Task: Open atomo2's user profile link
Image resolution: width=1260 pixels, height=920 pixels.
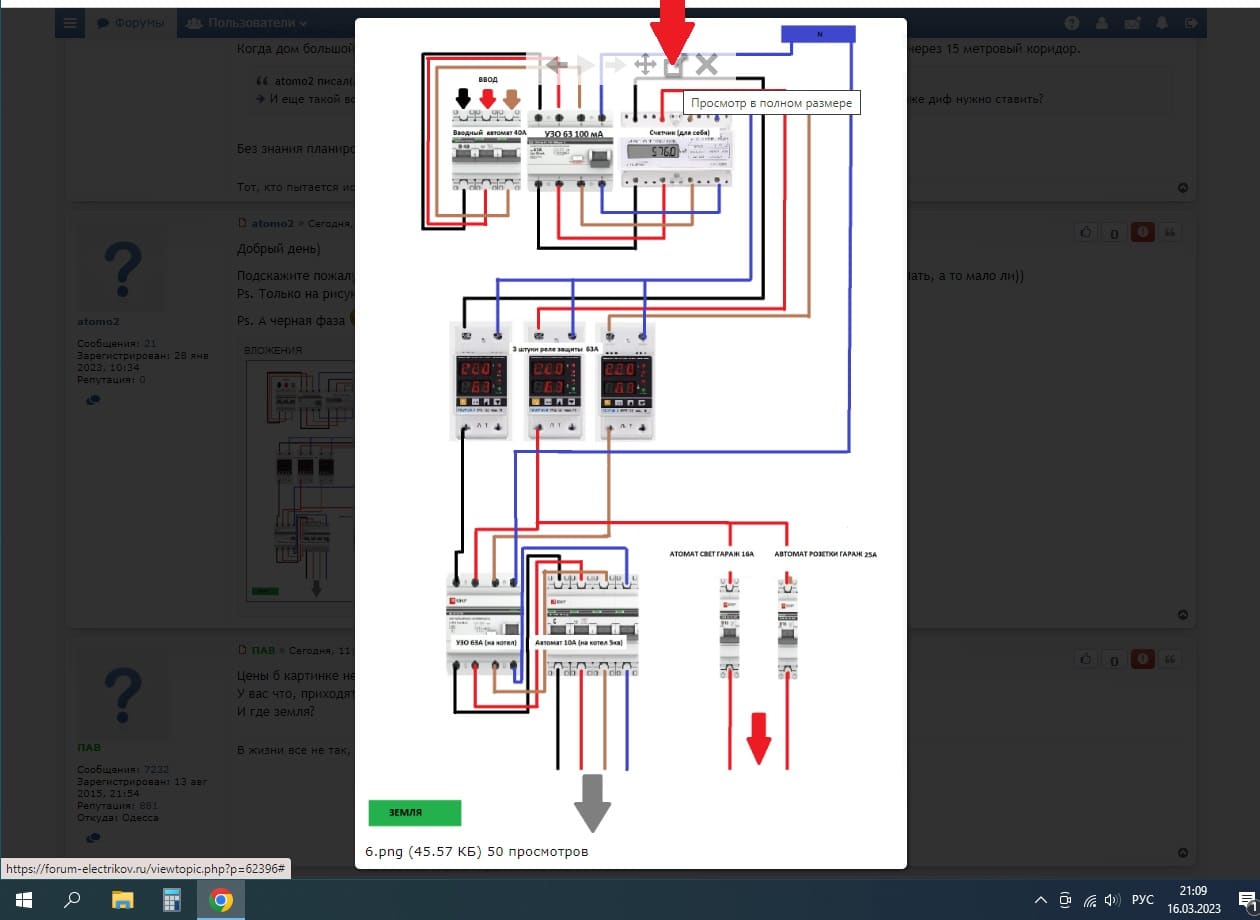Action: (98, 321)
